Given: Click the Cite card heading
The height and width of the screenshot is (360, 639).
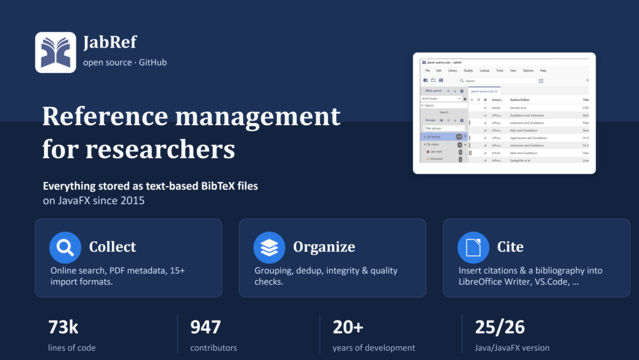Looking at the screenshot, I should tap(510, 247).
